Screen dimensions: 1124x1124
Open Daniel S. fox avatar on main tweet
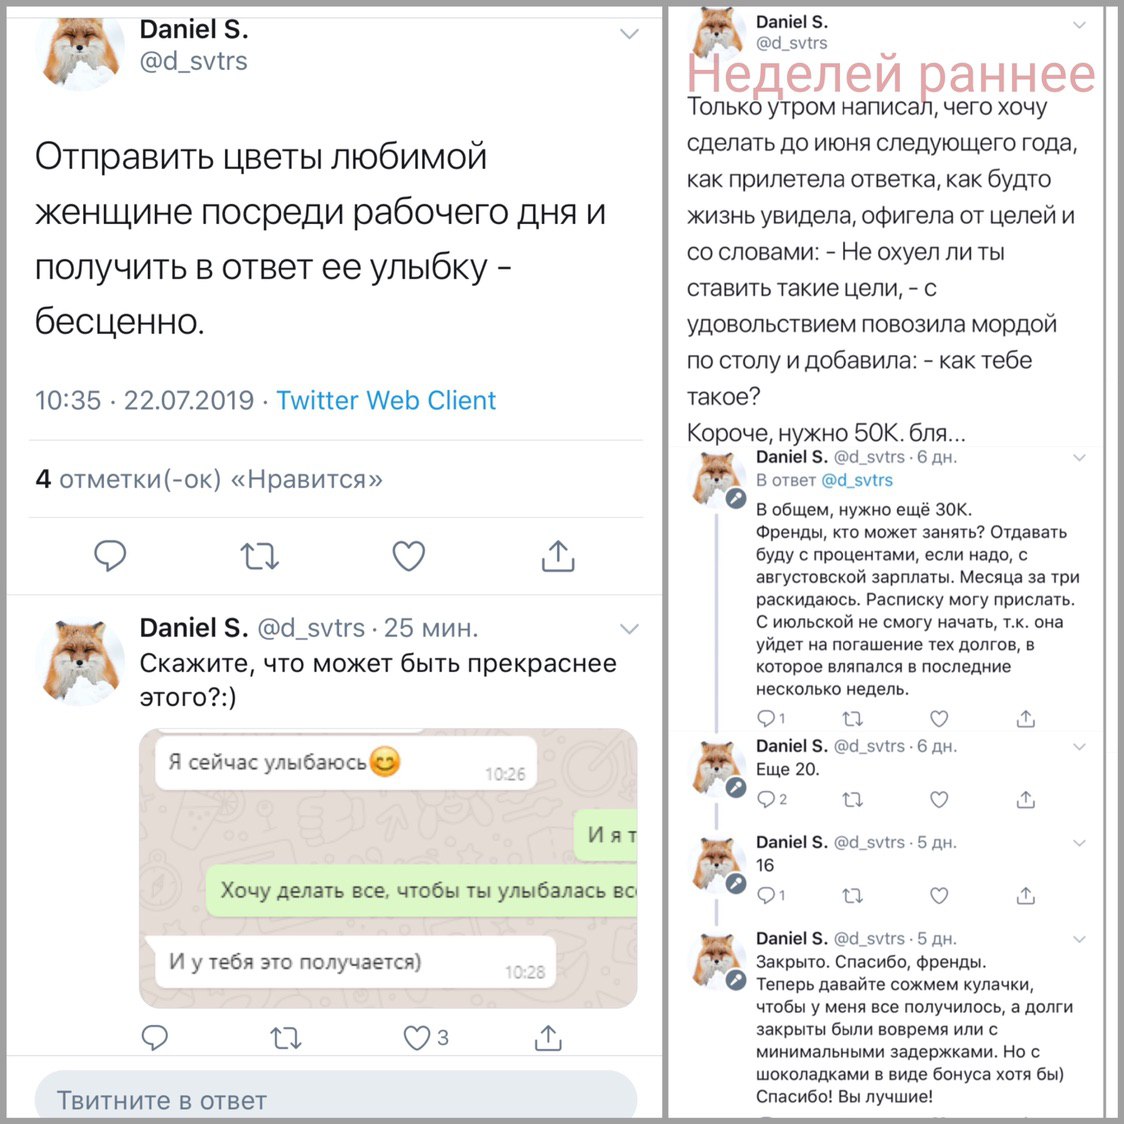pyautogui.click(x=80, y=52)
